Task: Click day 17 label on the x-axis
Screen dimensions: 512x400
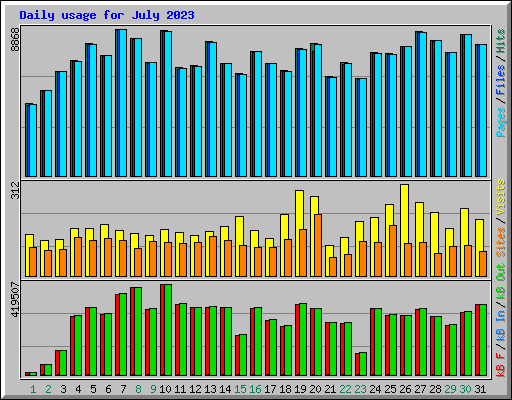Action: (x=270, y=389)
